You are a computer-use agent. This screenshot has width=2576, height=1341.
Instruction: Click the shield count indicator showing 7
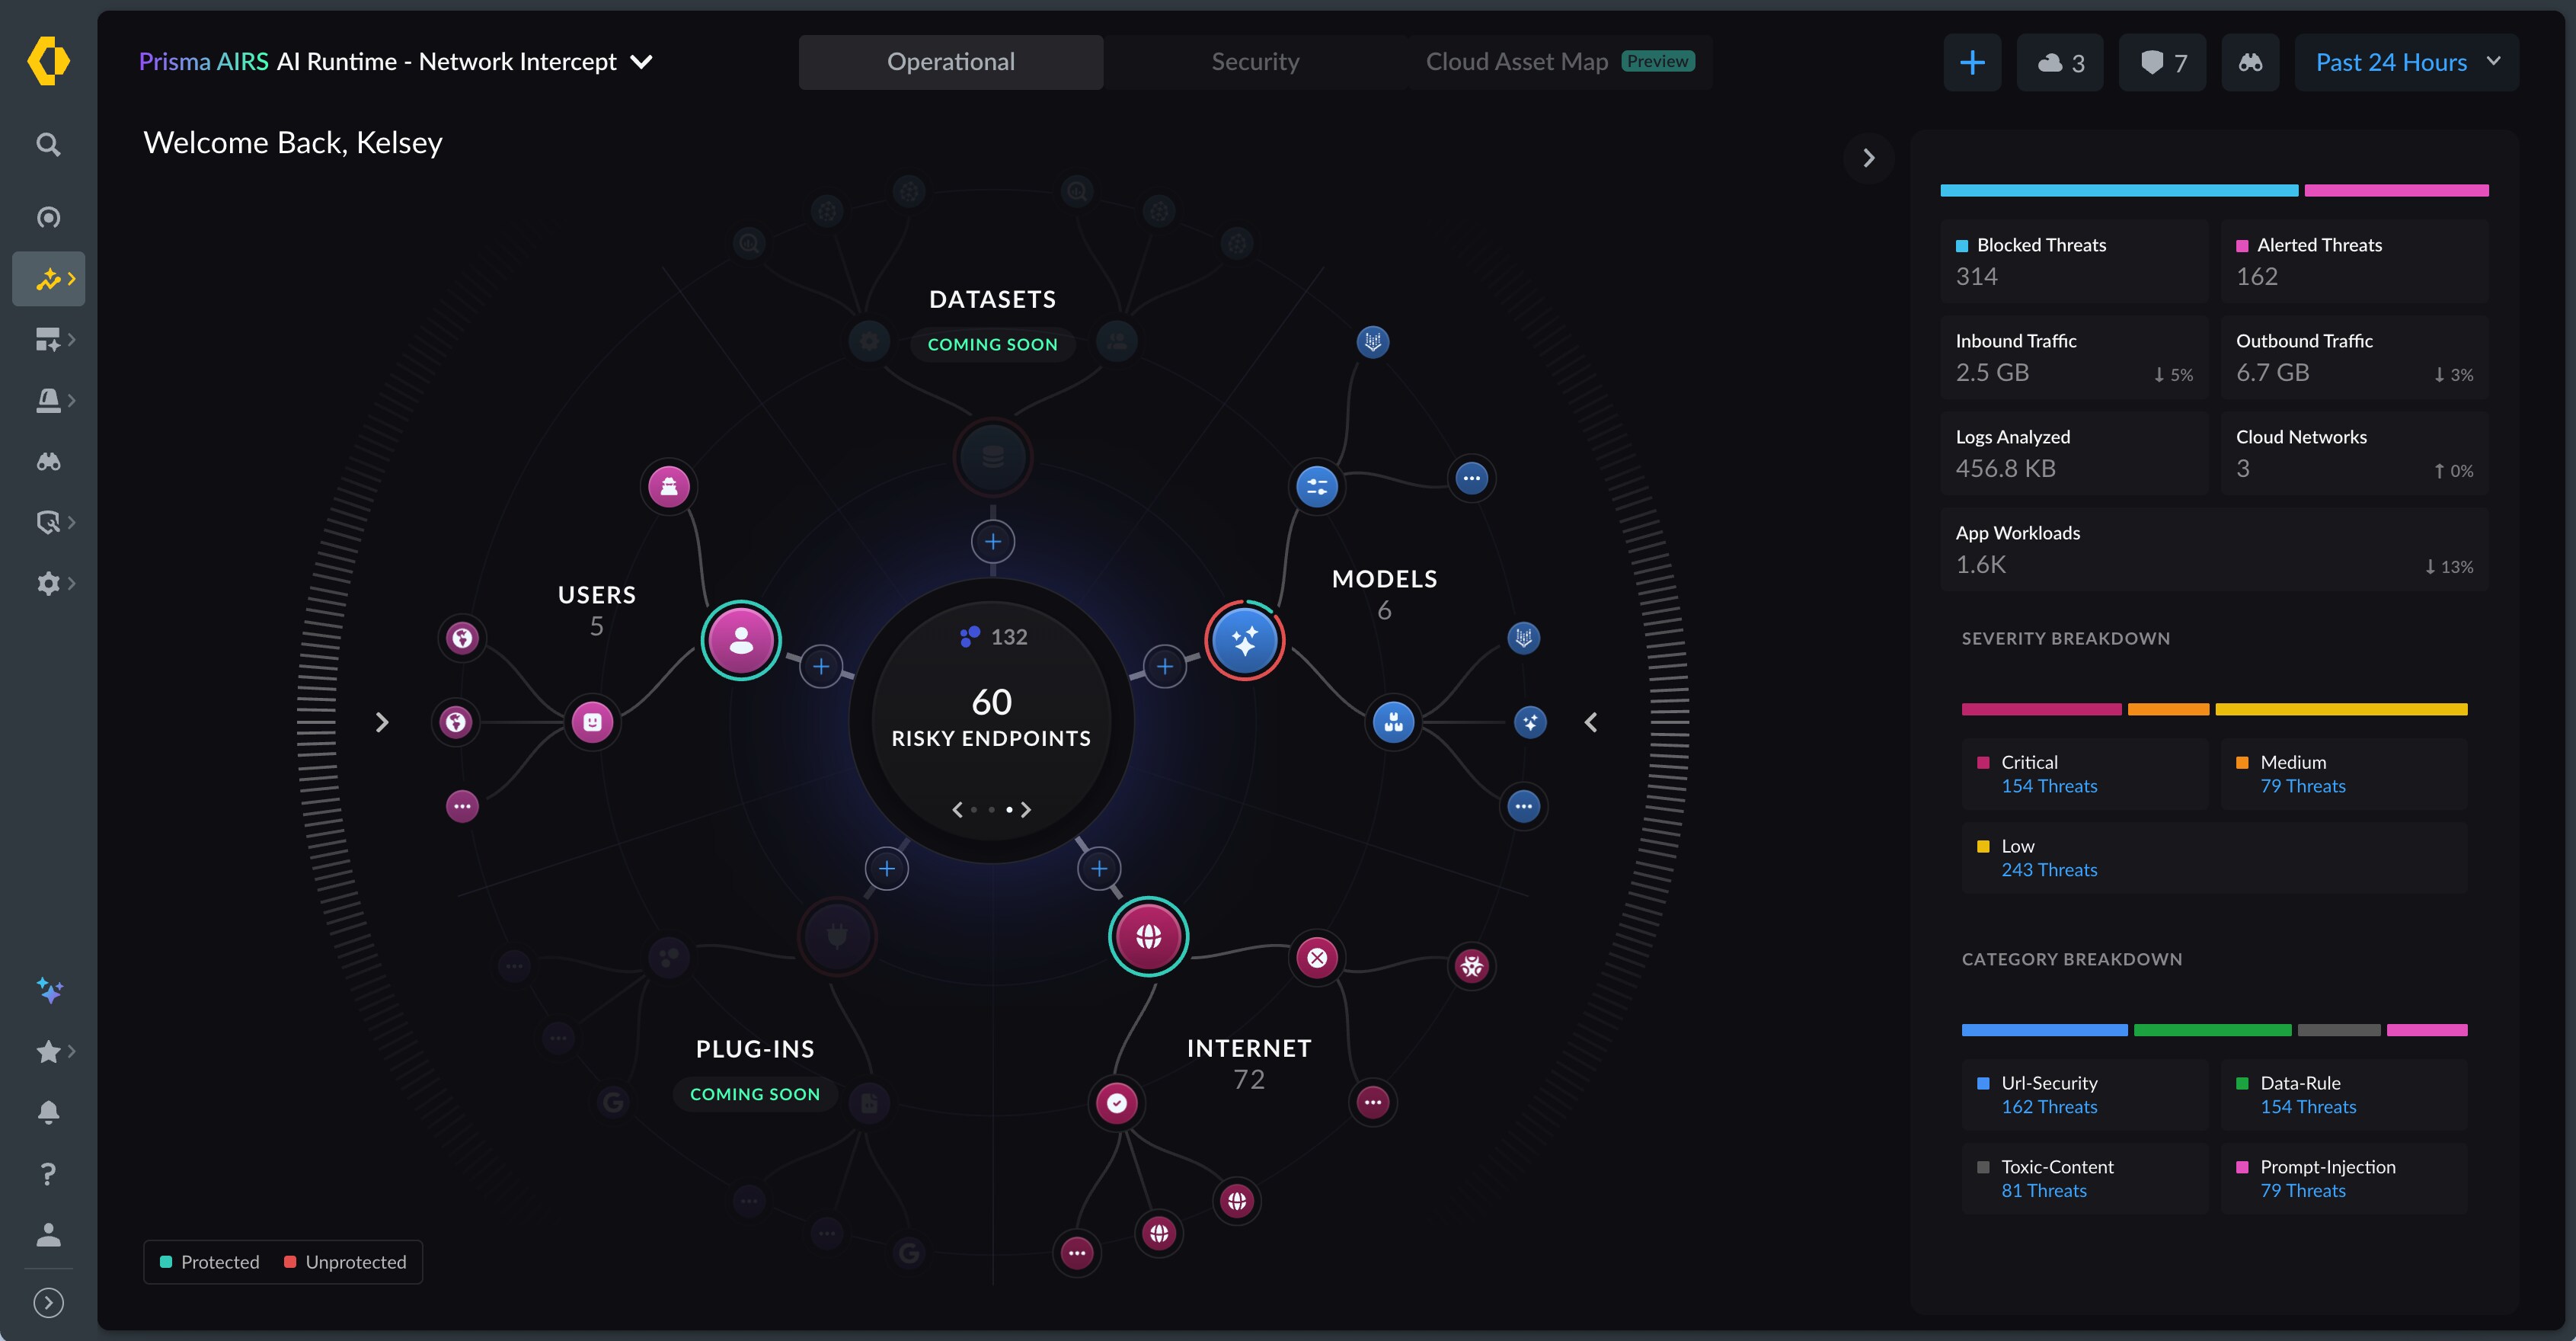pyautogui.click(x=2162, y=63)
